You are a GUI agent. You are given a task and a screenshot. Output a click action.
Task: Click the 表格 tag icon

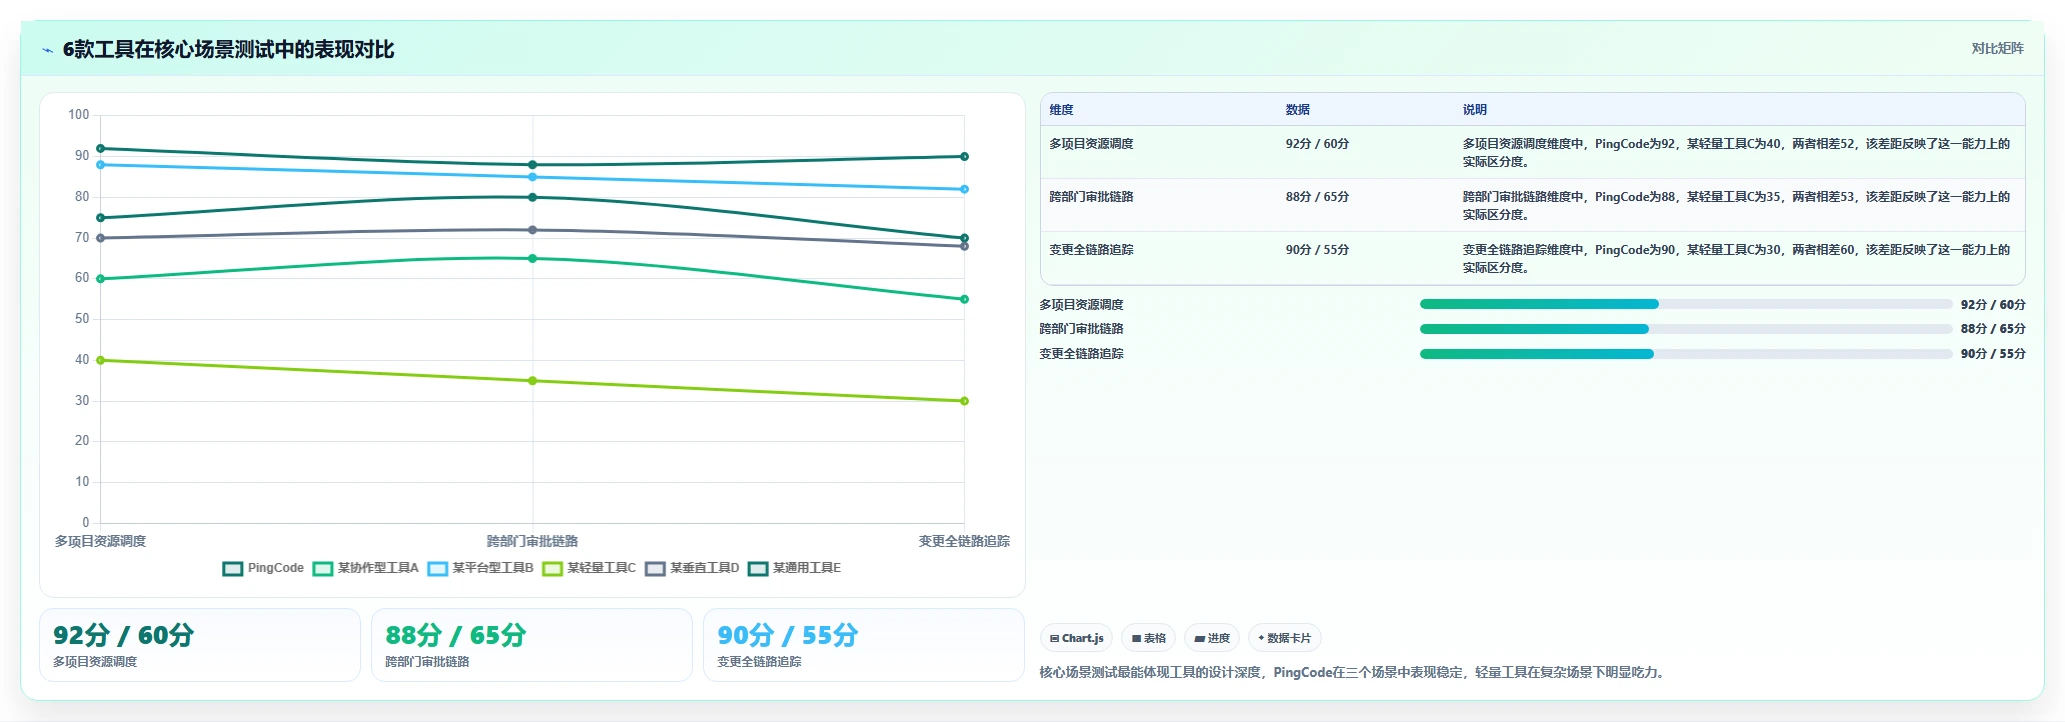[x=1136, y=638]
